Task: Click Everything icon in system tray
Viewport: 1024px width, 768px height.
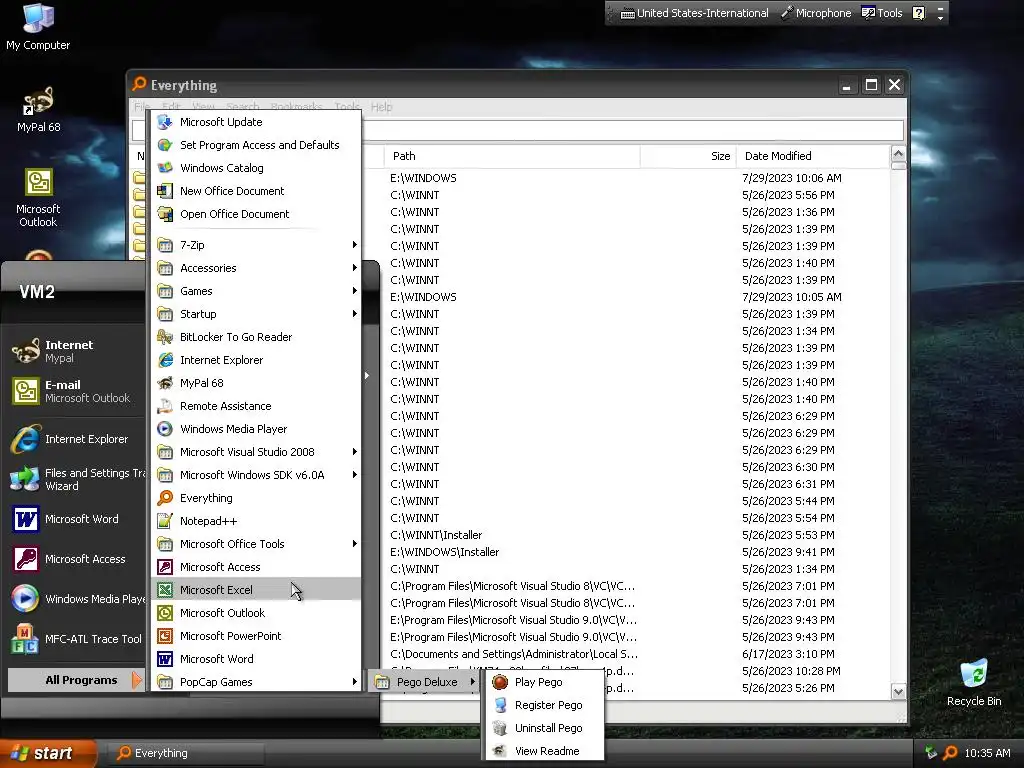Action: [951, 753]
